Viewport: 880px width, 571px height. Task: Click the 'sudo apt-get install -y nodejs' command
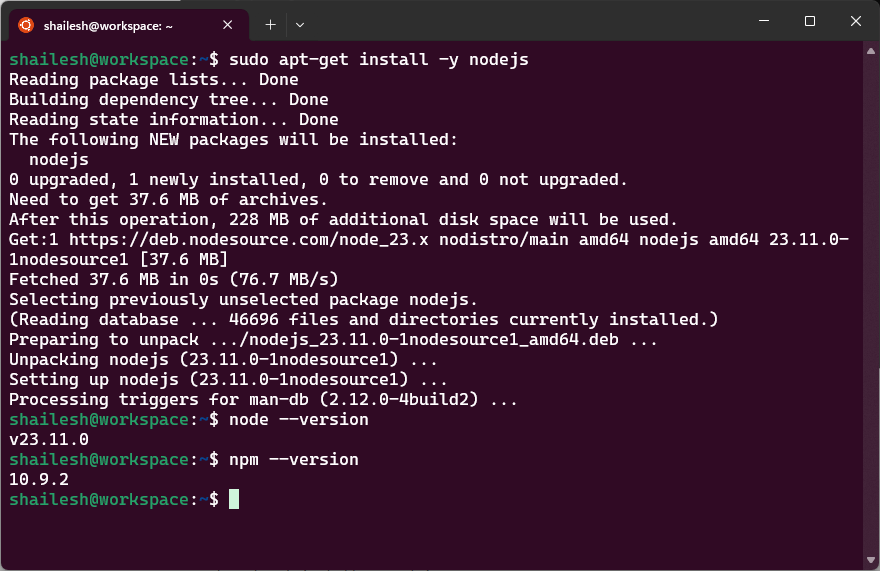coord(379,60)
